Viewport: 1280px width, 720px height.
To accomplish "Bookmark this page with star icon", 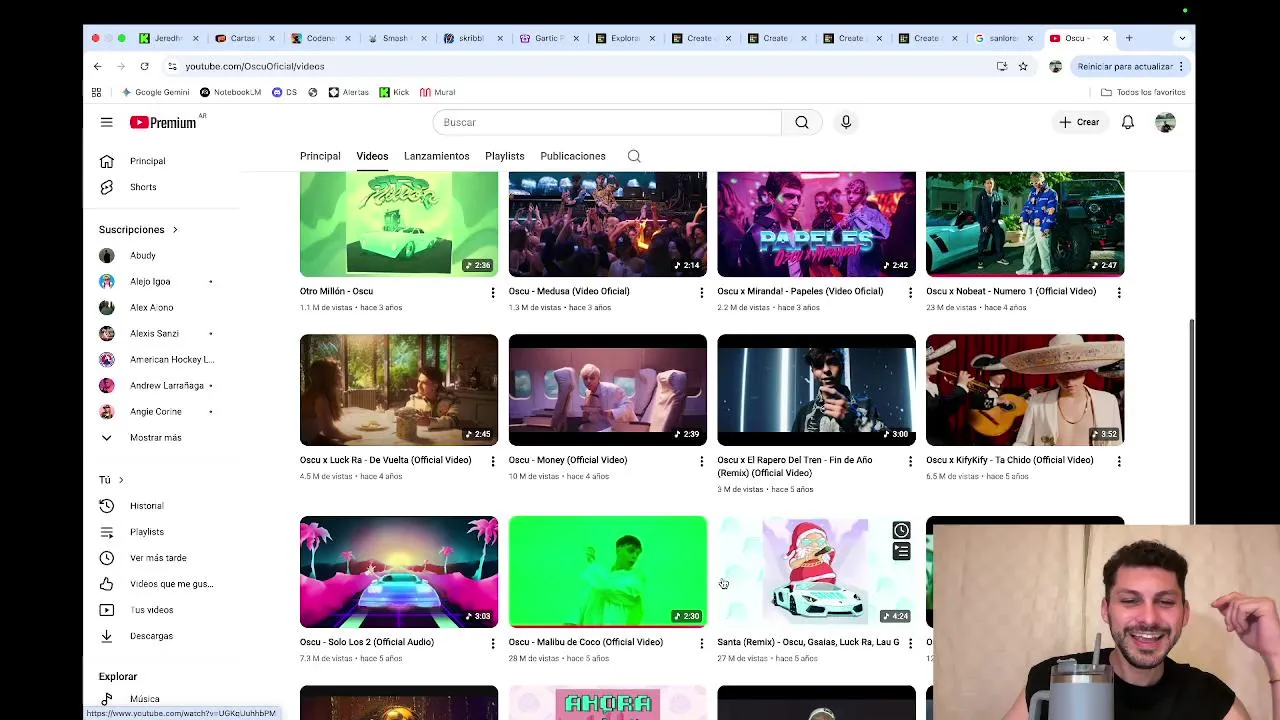I will (1023, 66).
